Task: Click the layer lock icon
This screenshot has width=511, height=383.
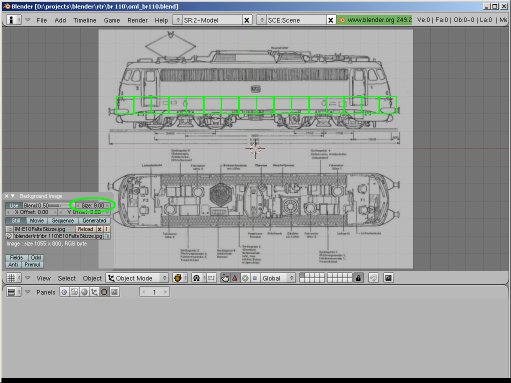Action: click(x=358, y=278)
